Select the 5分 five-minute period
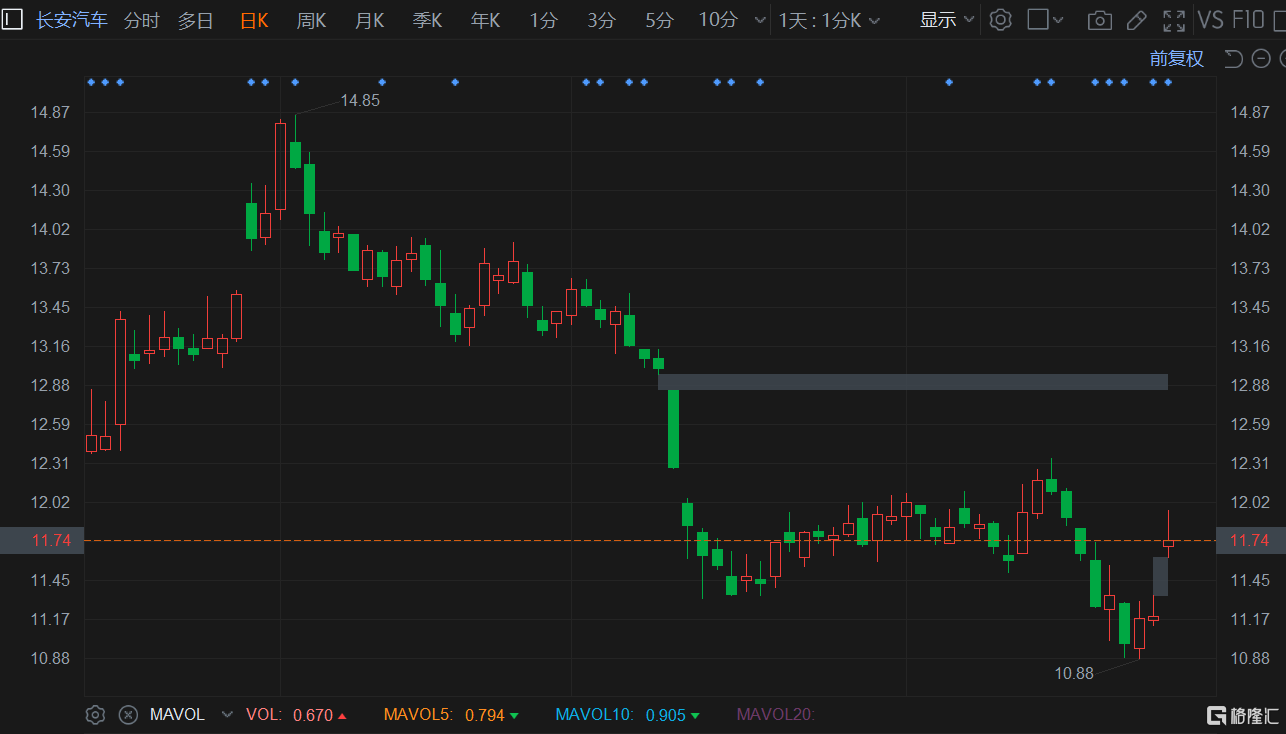1286x734 pixels. [659, 20]
